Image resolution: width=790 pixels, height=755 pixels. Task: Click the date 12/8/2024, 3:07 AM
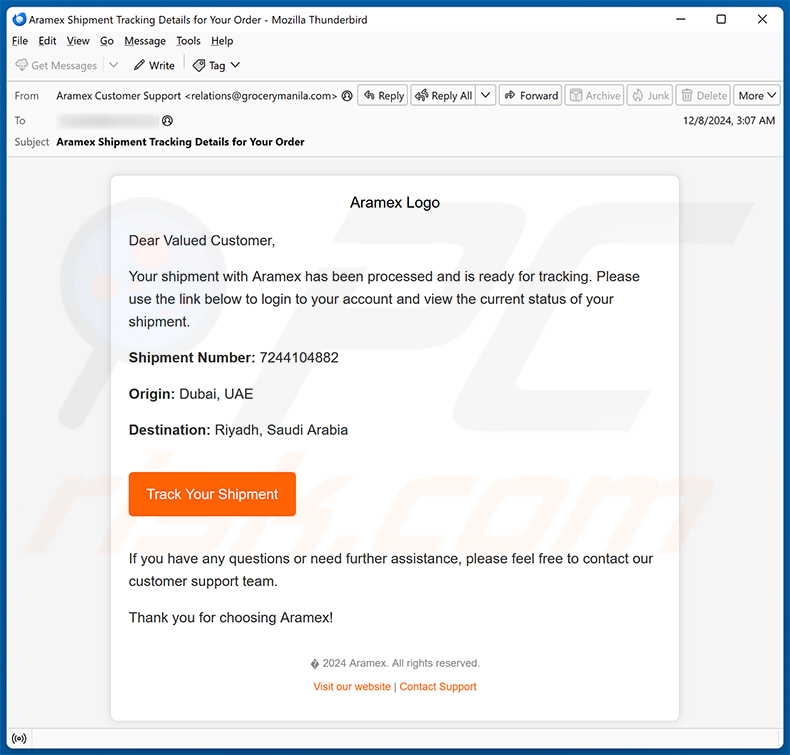729,120
